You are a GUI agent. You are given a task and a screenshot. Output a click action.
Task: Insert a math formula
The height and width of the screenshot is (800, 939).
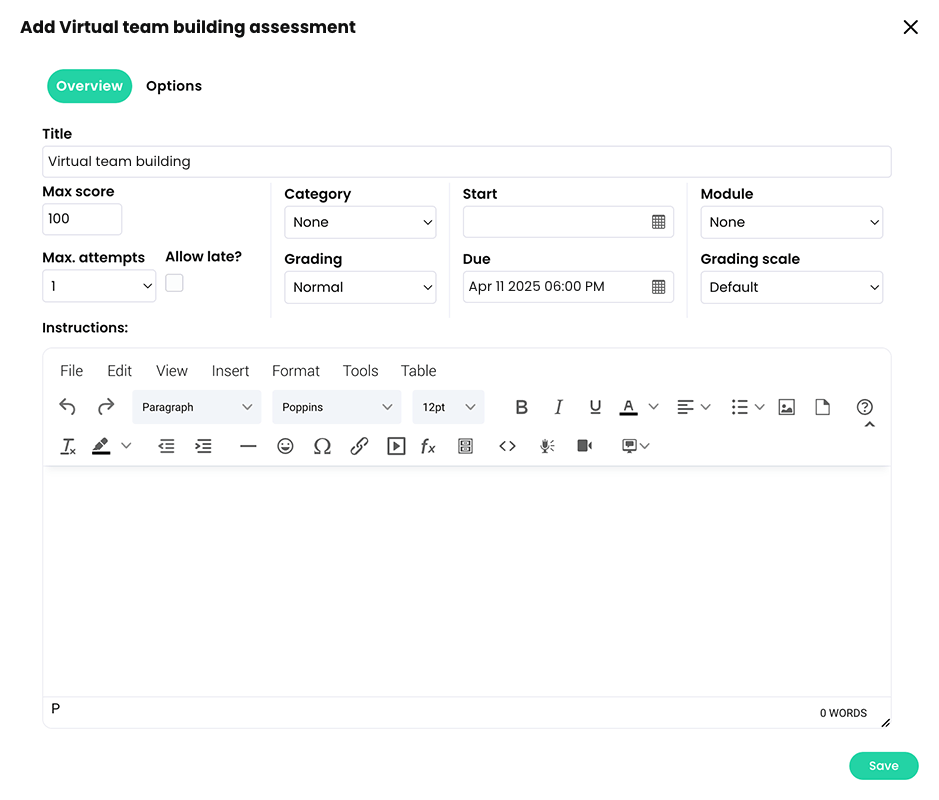tap(428, 446)
